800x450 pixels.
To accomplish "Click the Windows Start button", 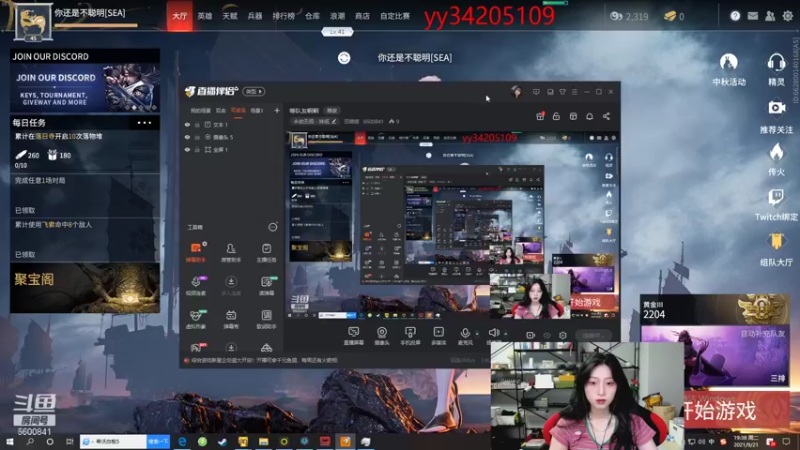I will click(9, 442).
